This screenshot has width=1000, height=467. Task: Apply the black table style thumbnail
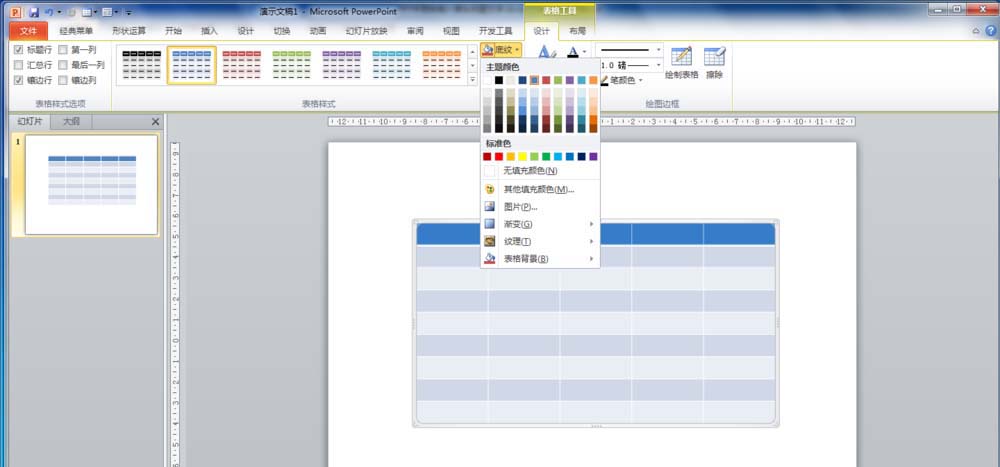(142, 65)
